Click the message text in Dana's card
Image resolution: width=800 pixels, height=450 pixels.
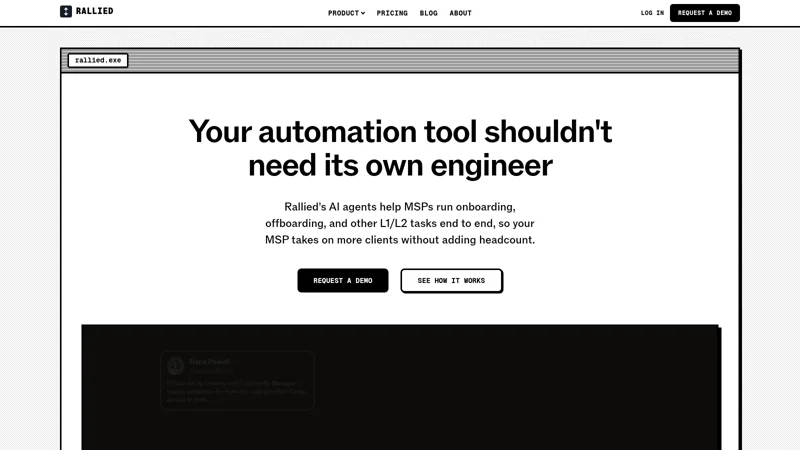pyautogui.click(x=236, y=391)
